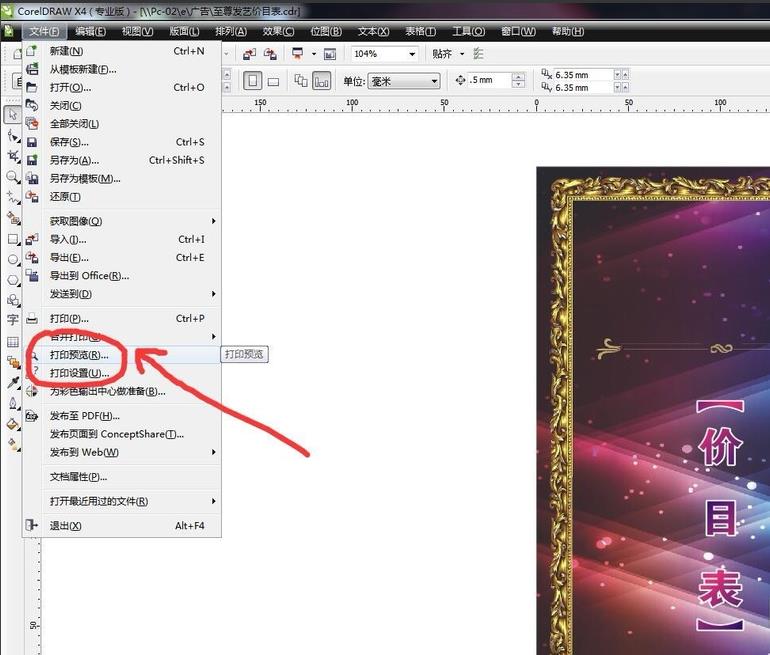Screen dimensions: 770x655
Task: Open the 104% zoom level dropdown
Action: [412, 54]
